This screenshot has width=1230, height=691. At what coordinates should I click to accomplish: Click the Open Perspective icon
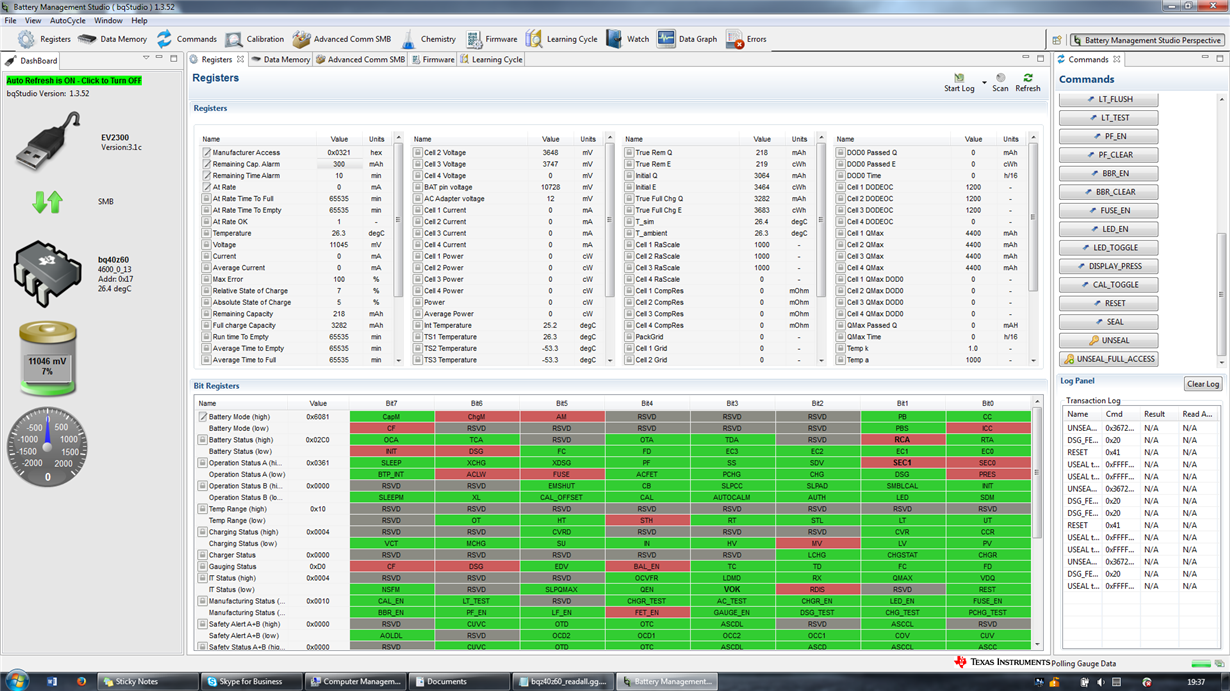[1058, 40]
